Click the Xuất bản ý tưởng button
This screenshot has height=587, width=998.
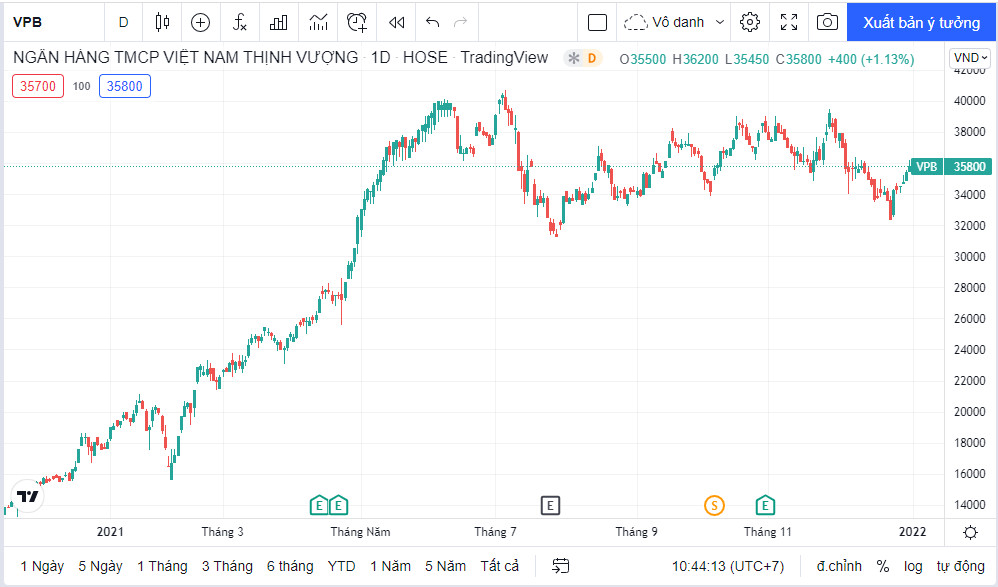(x=921, y=22)
